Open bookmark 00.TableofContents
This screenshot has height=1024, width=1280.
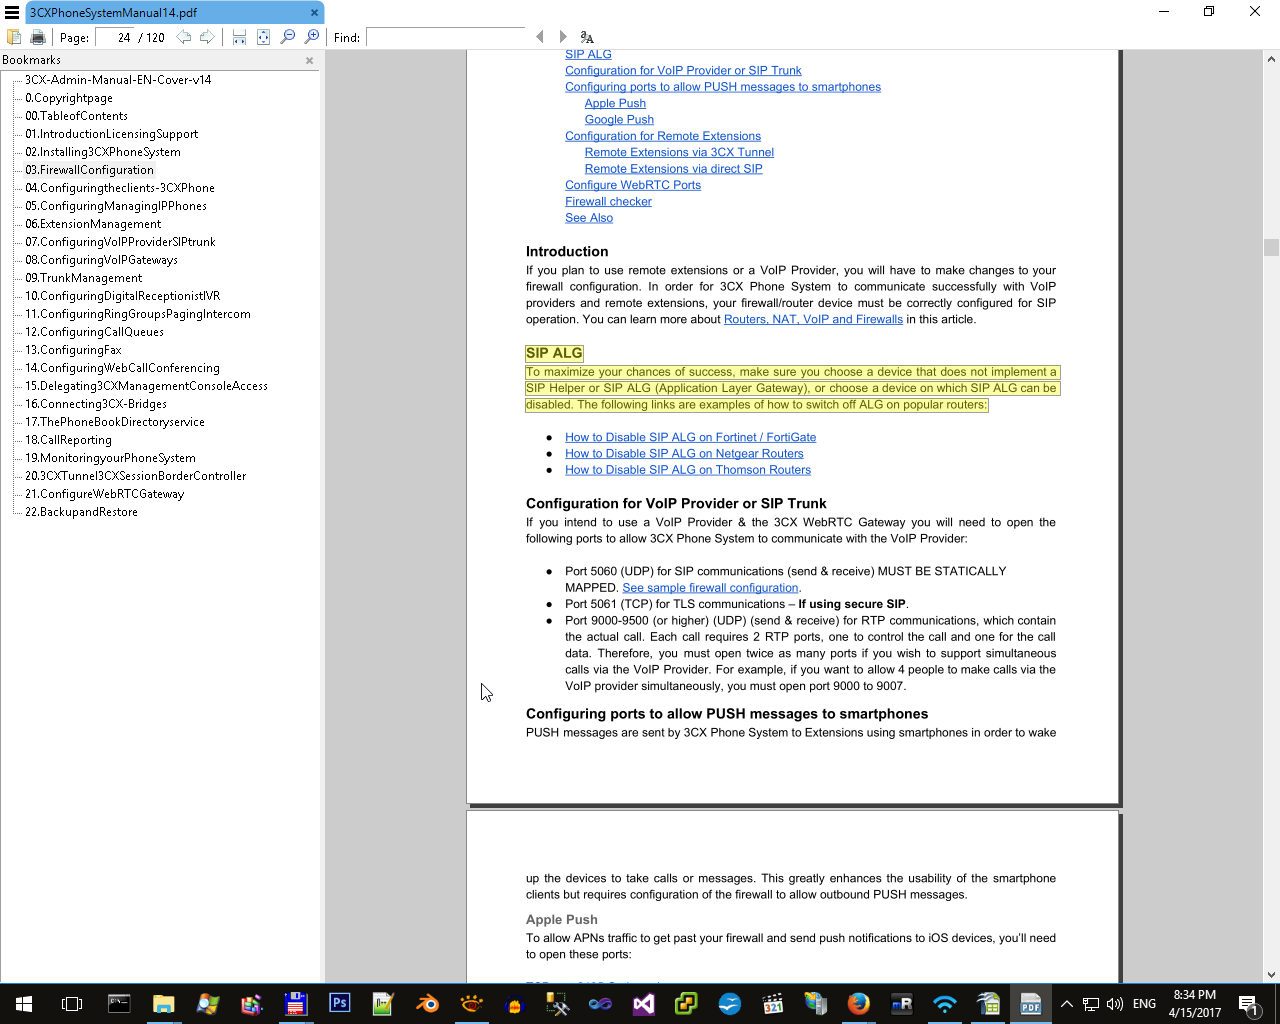coord(76,116)
